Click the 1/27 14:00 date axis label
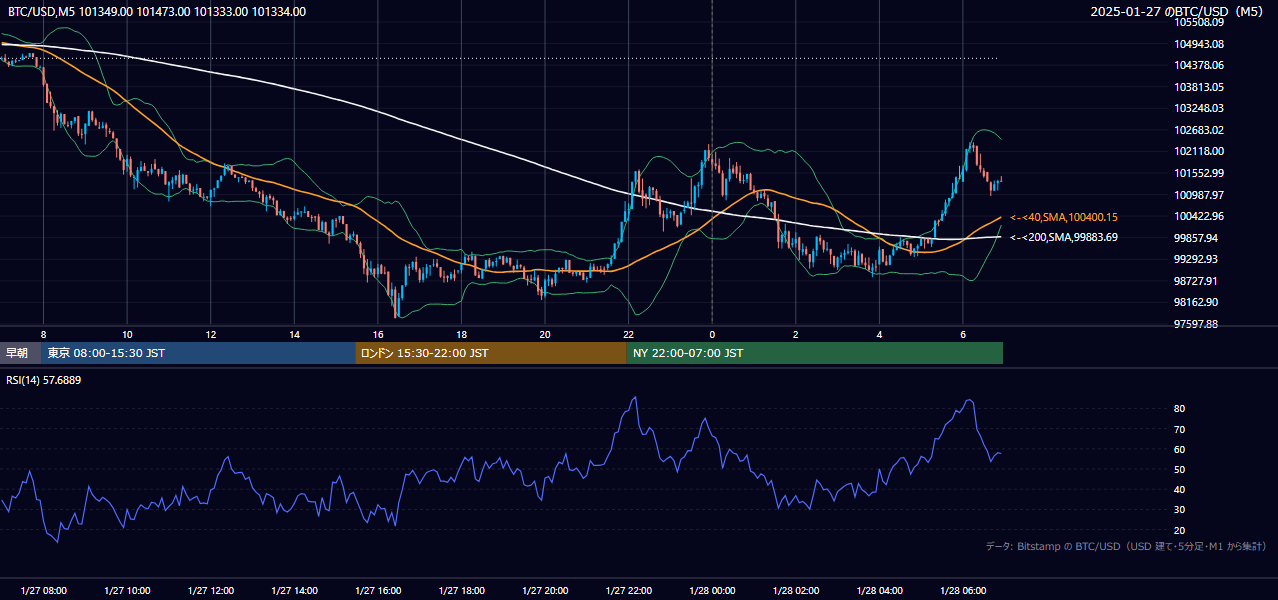This screenshot has height=600, width=1278. [x=294, y=591]
